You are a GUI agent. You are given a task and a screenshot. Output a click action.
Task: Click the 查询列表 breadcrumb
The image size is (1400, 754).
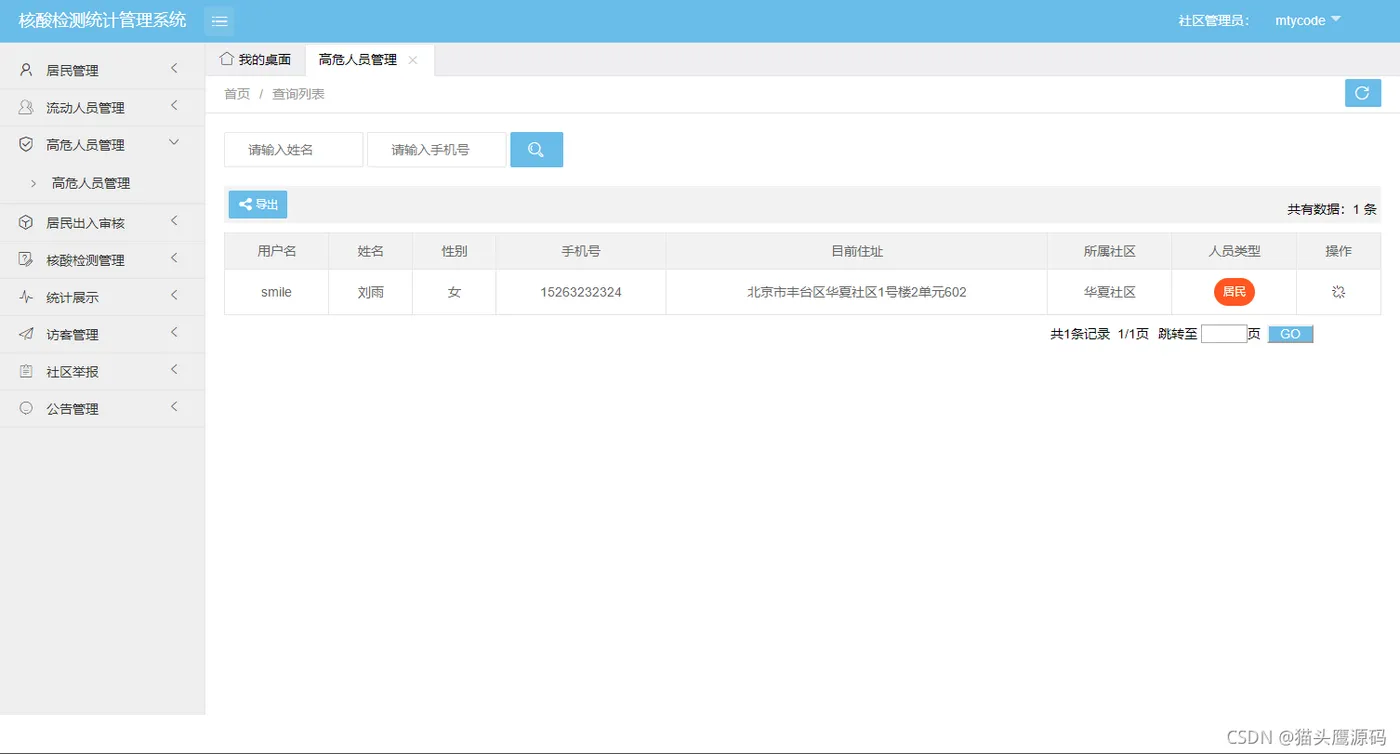(x=298, y=94)
